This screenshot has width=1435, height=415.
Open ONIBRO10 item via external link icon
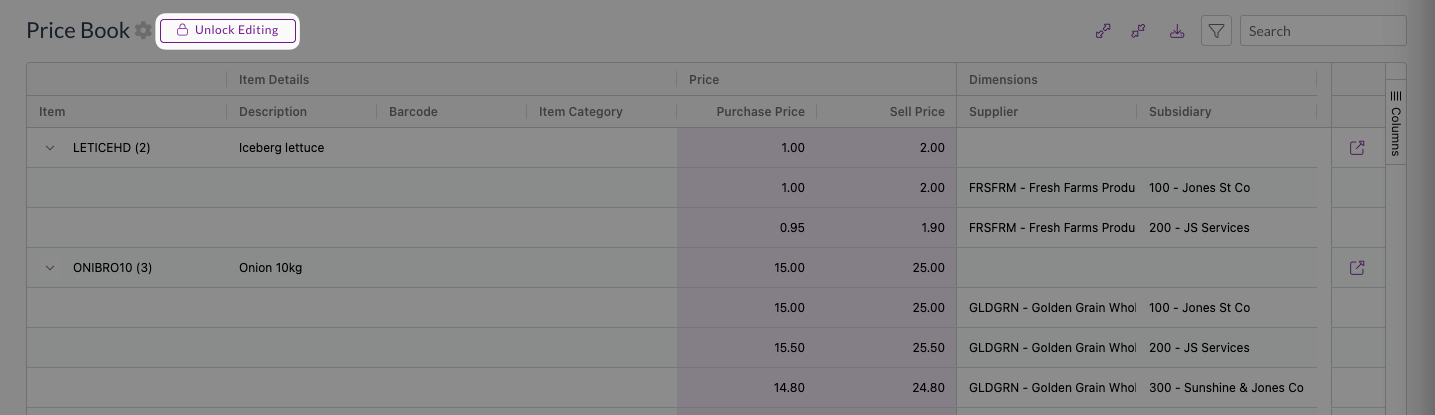1357,268
